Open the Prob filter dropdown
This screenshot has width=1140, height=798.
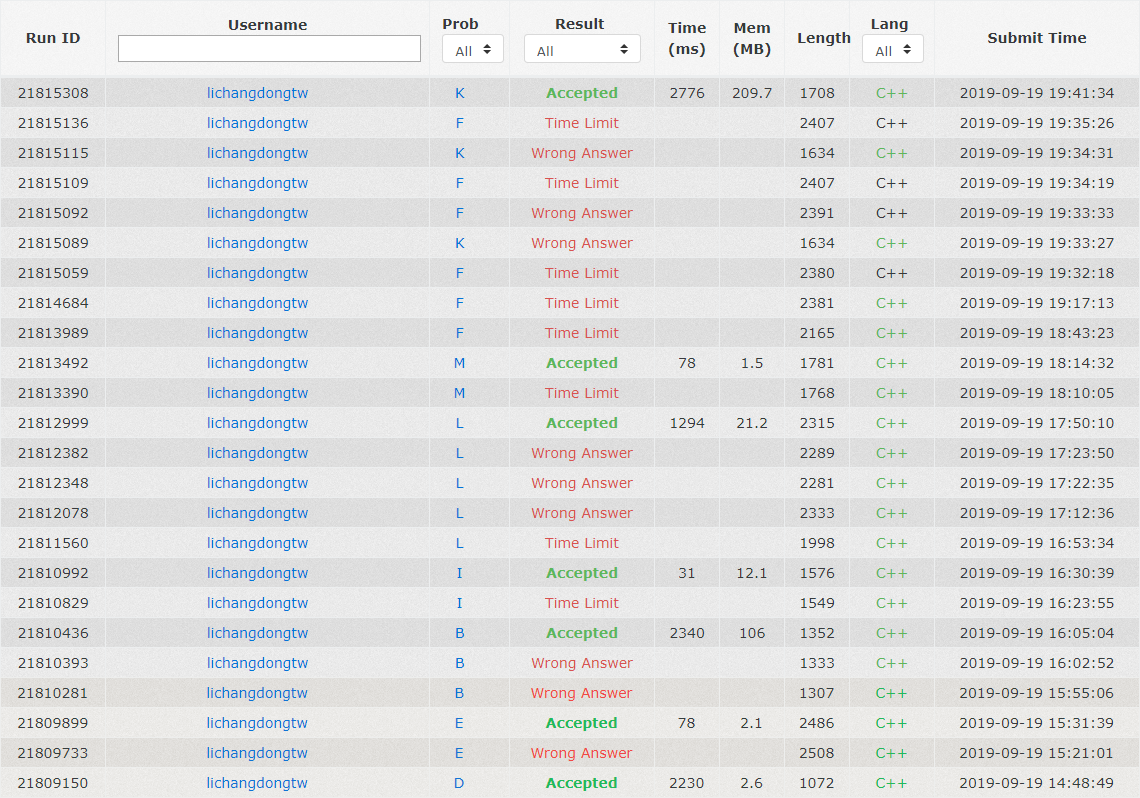(x=473, y=49)
